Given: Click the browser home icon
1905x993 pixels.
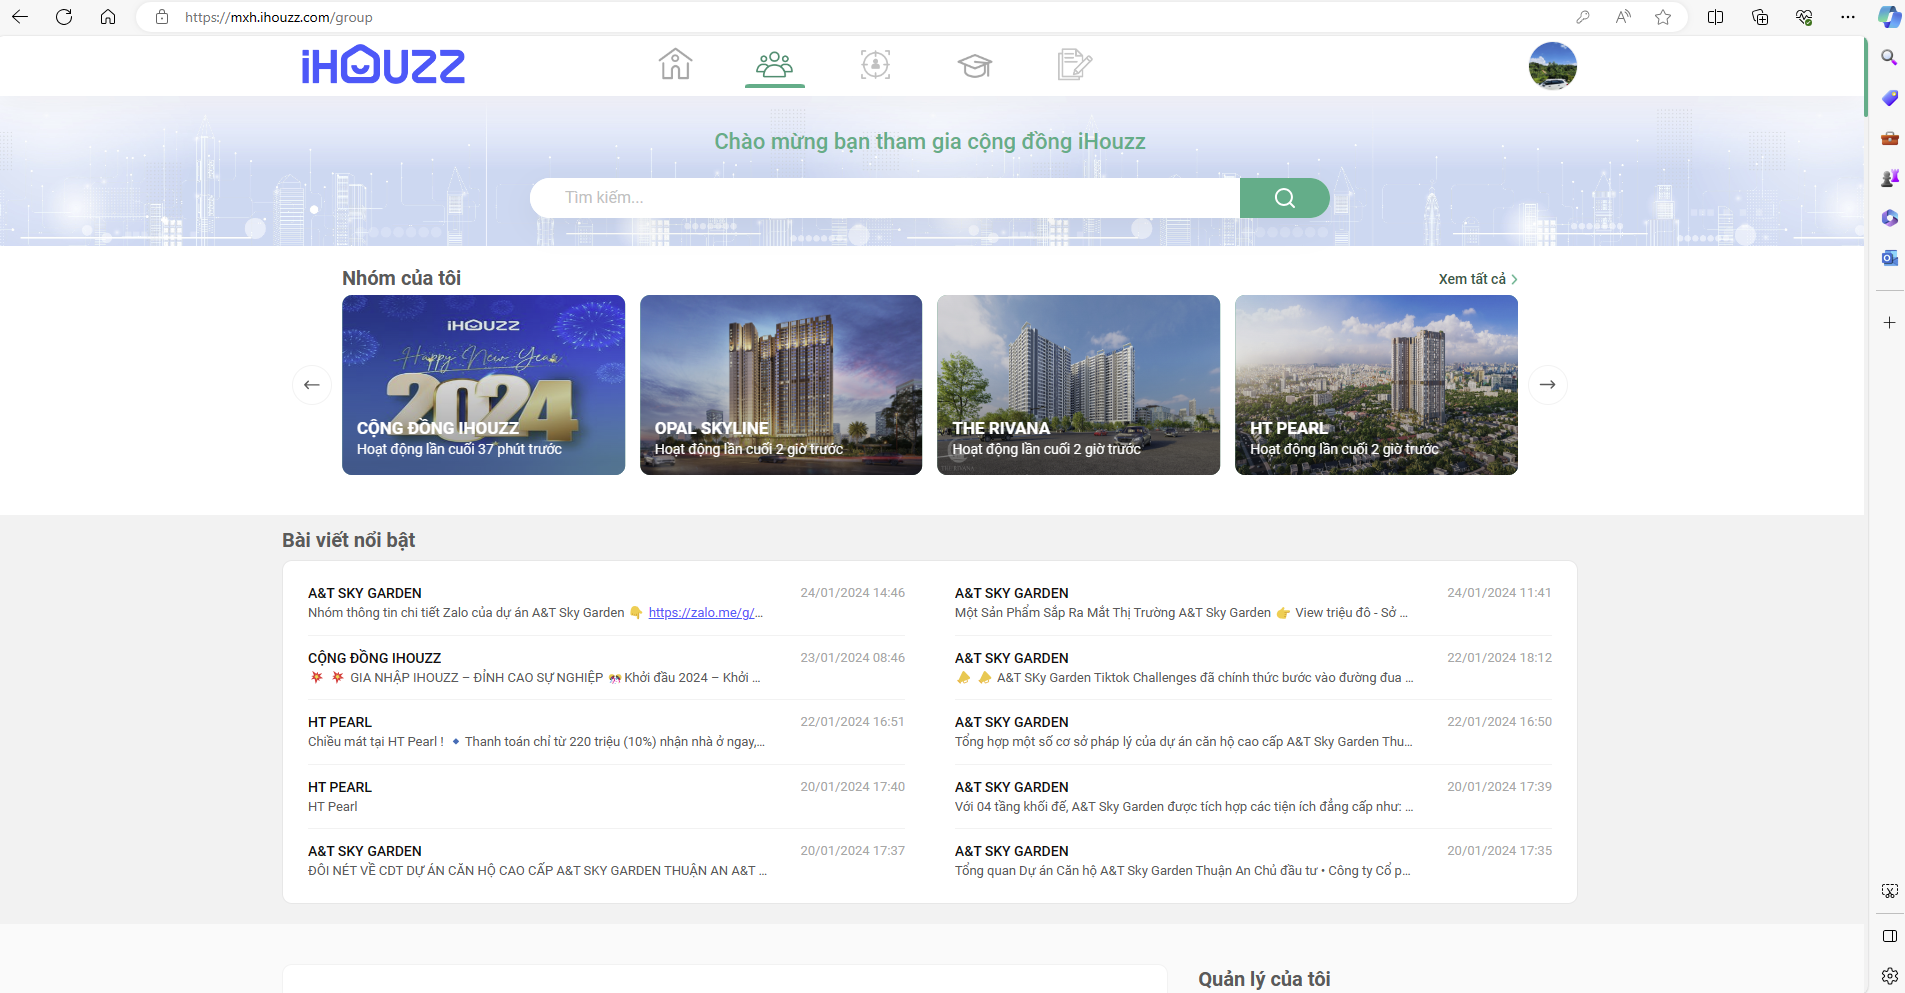Looking at the screenshot, I should click(108, 17).
